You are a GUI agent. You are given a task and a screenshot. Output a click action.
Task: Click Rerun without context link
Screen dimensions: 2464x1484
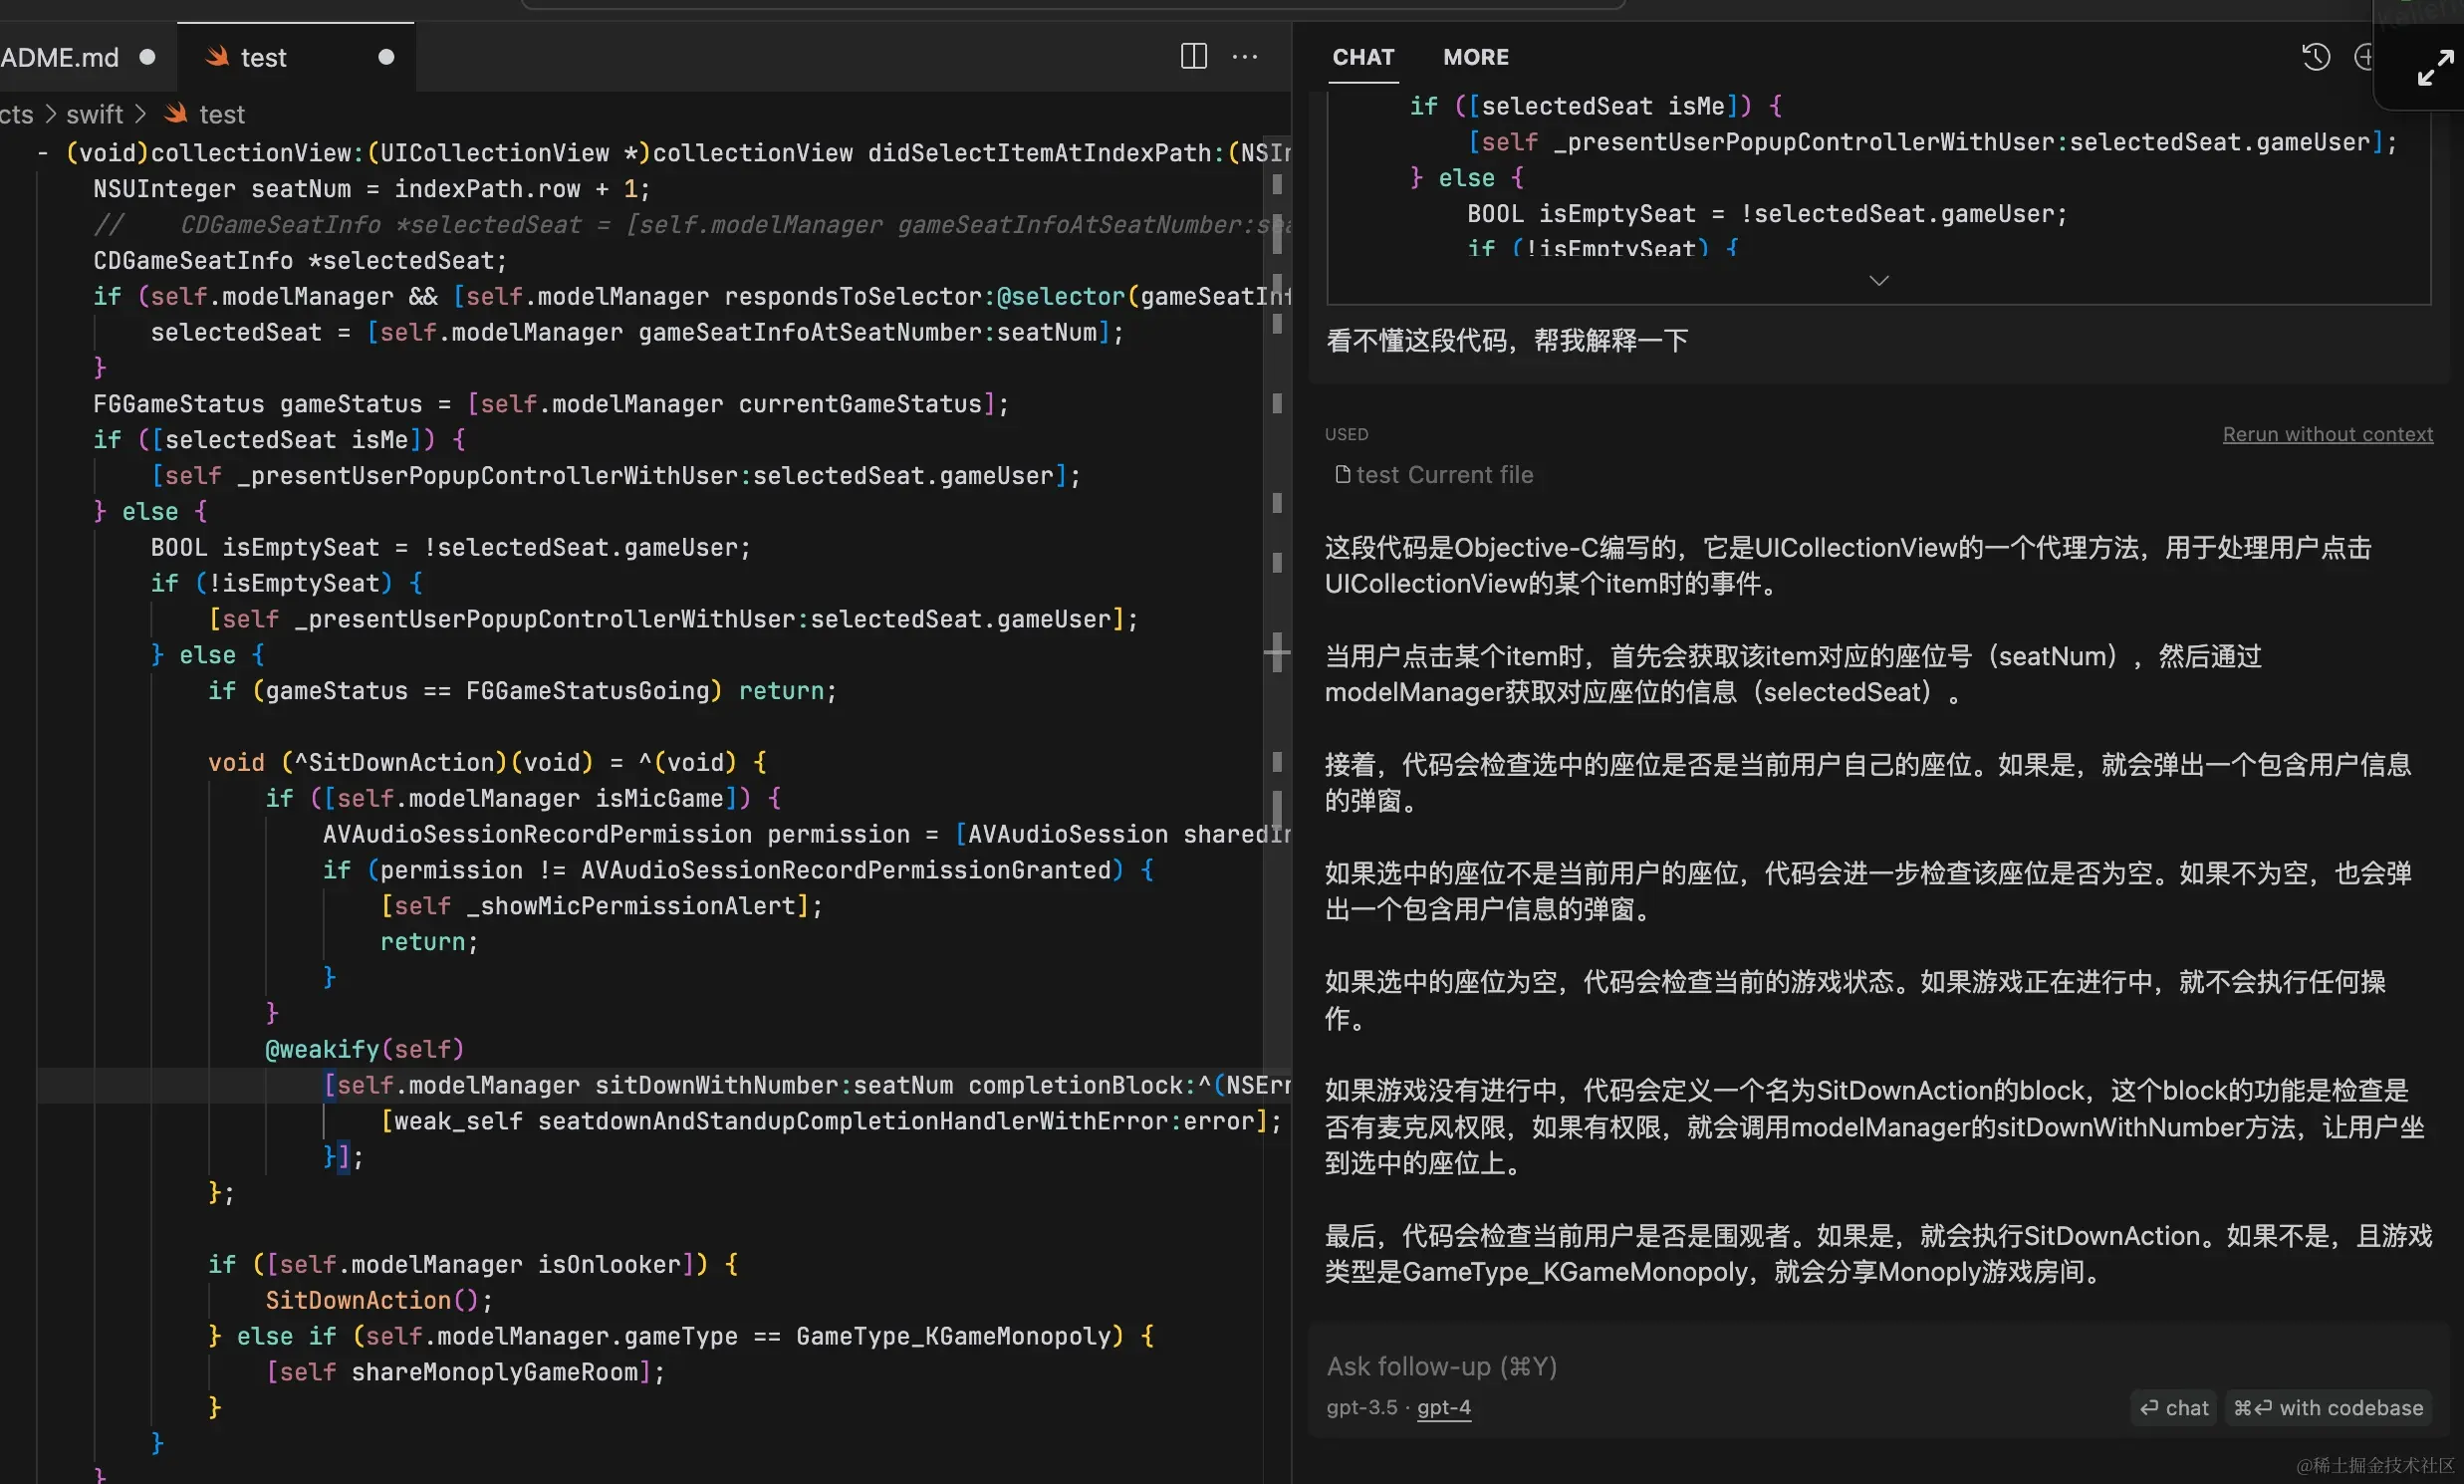[x=2327, y=434]
